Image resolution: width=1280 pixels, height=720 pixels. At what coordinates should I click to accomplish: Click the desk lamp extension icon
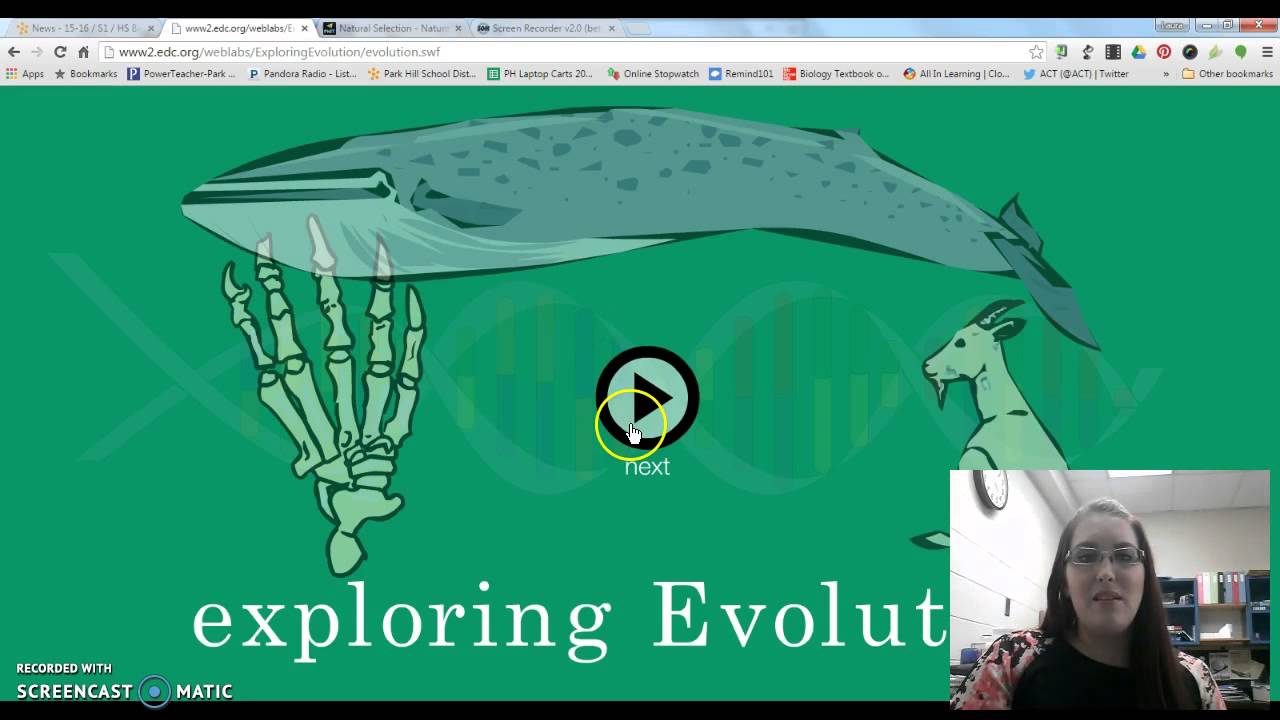[x=1087, y=52]
